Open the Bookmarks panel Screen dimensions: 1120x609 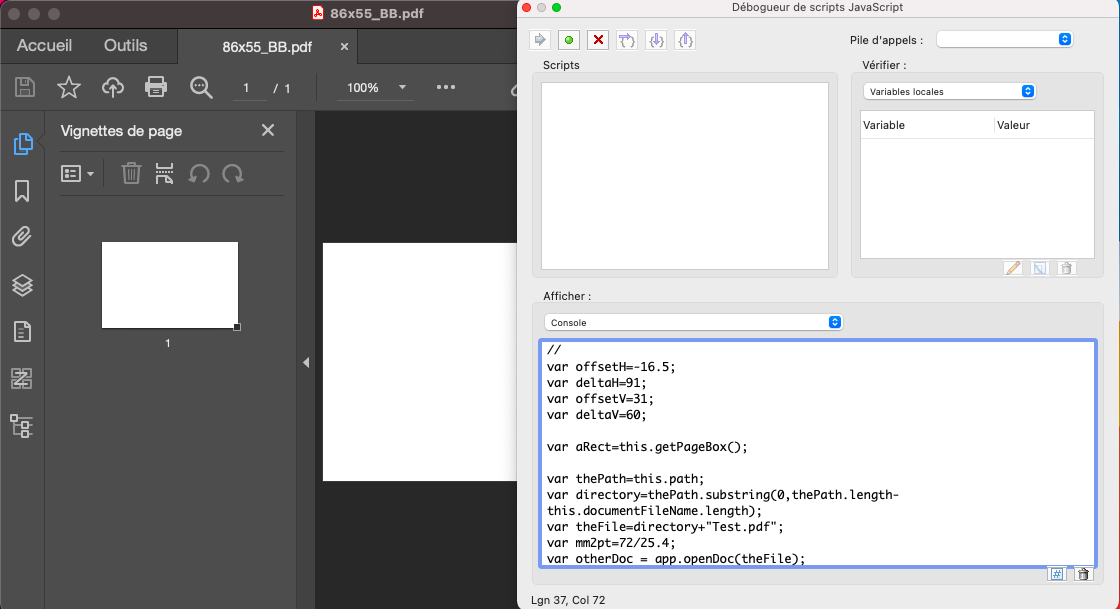coord(23,190)
